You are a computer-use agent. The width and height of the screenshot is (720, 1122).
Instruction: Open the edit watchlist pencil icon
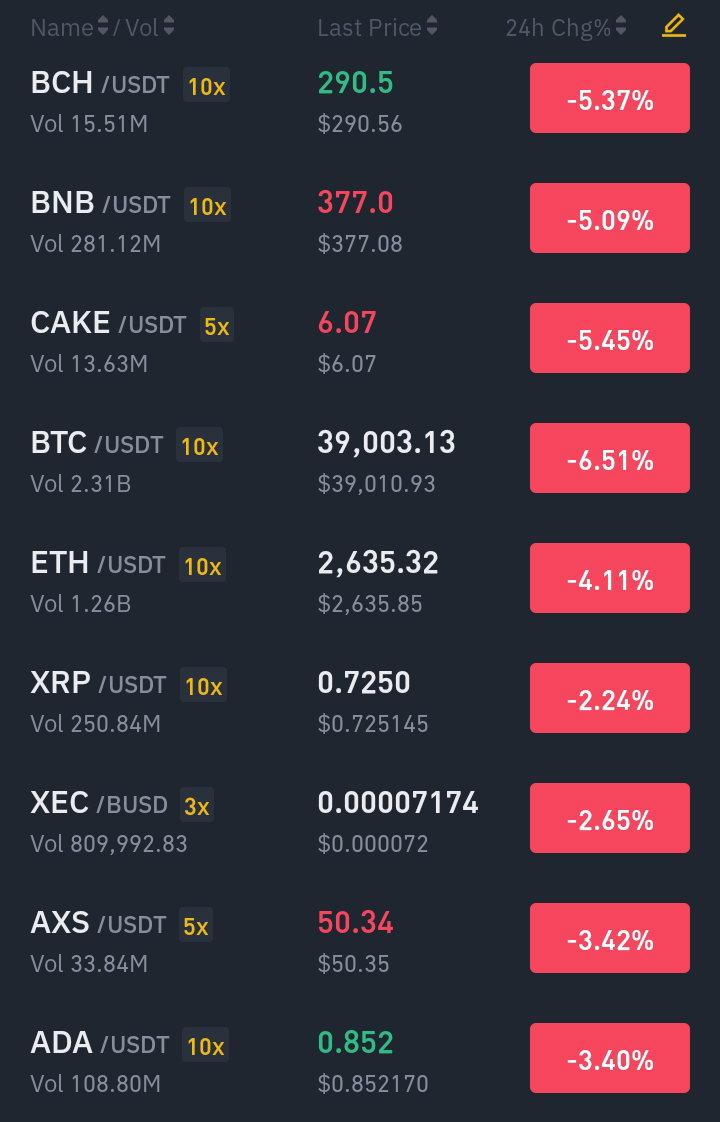coord(673,26)
